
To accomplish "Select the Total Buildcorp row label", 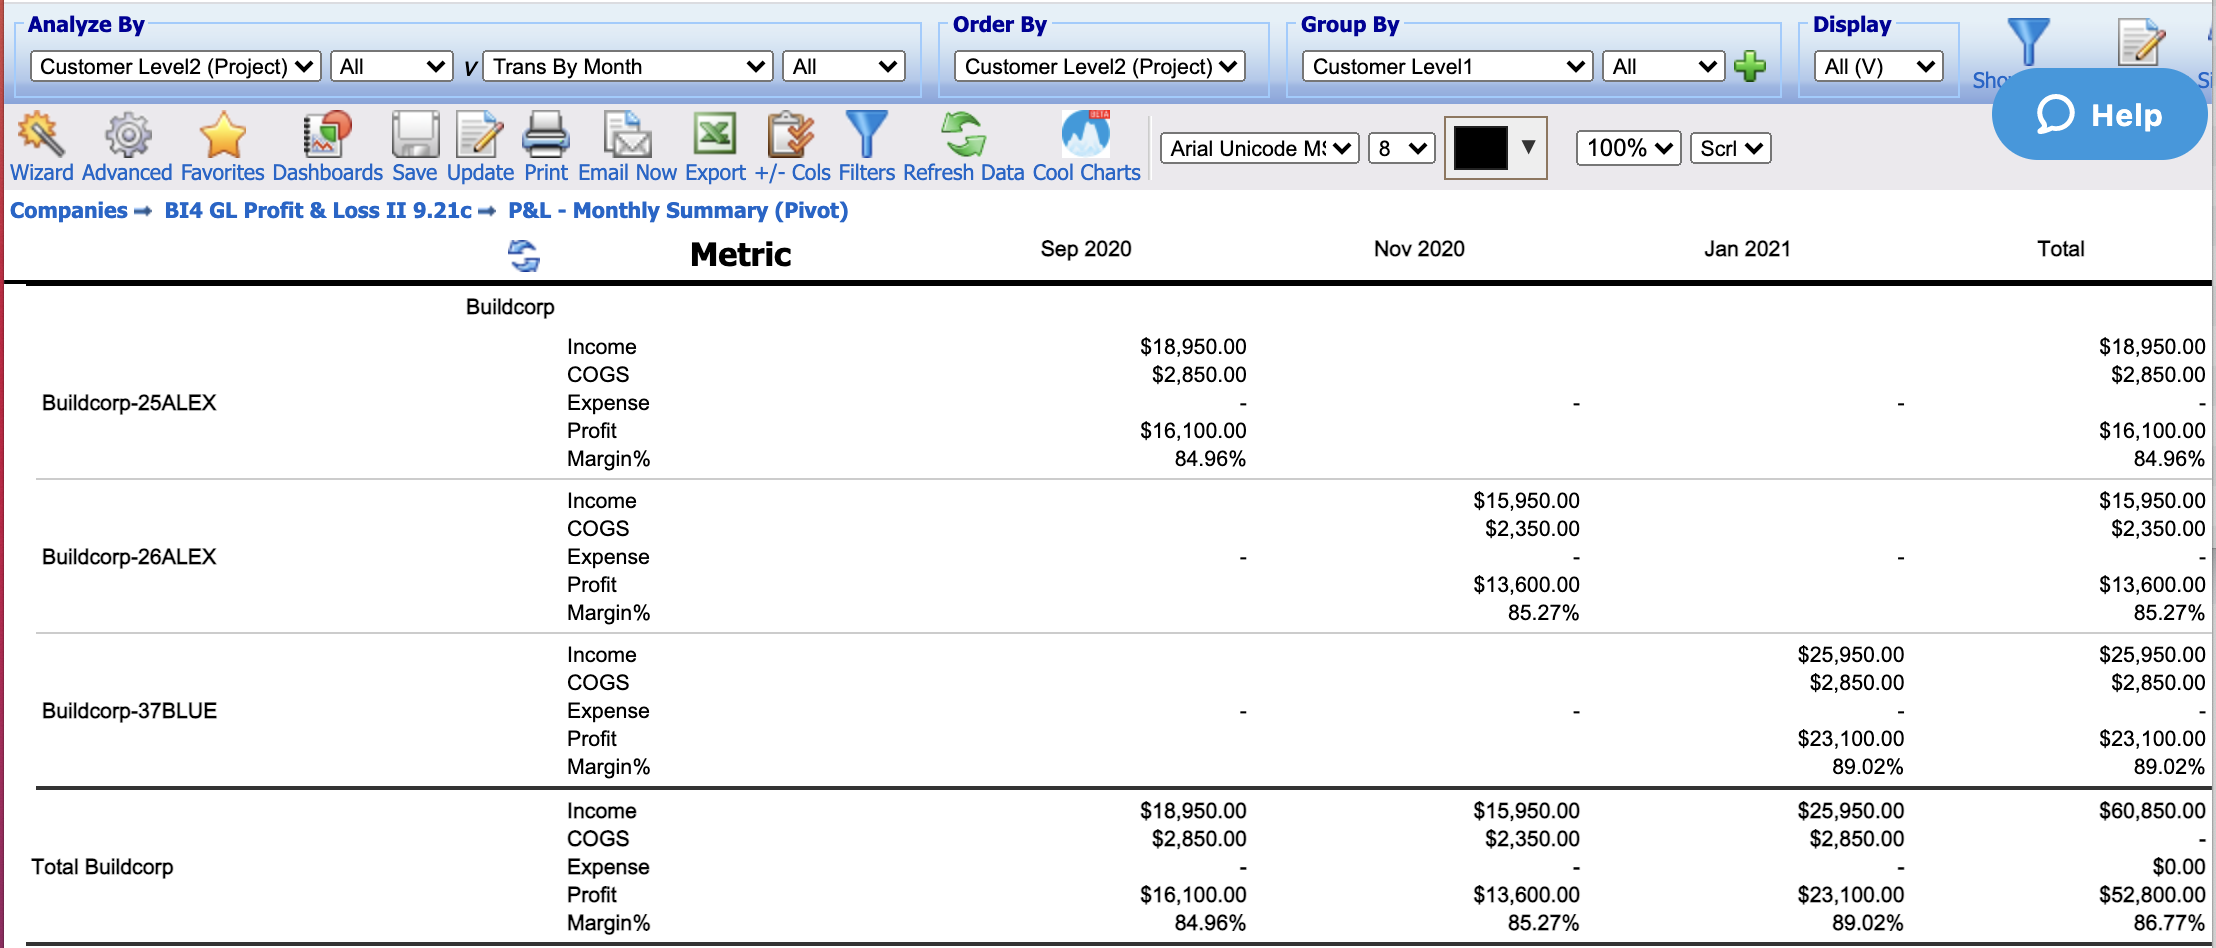I will click(102, 867).
